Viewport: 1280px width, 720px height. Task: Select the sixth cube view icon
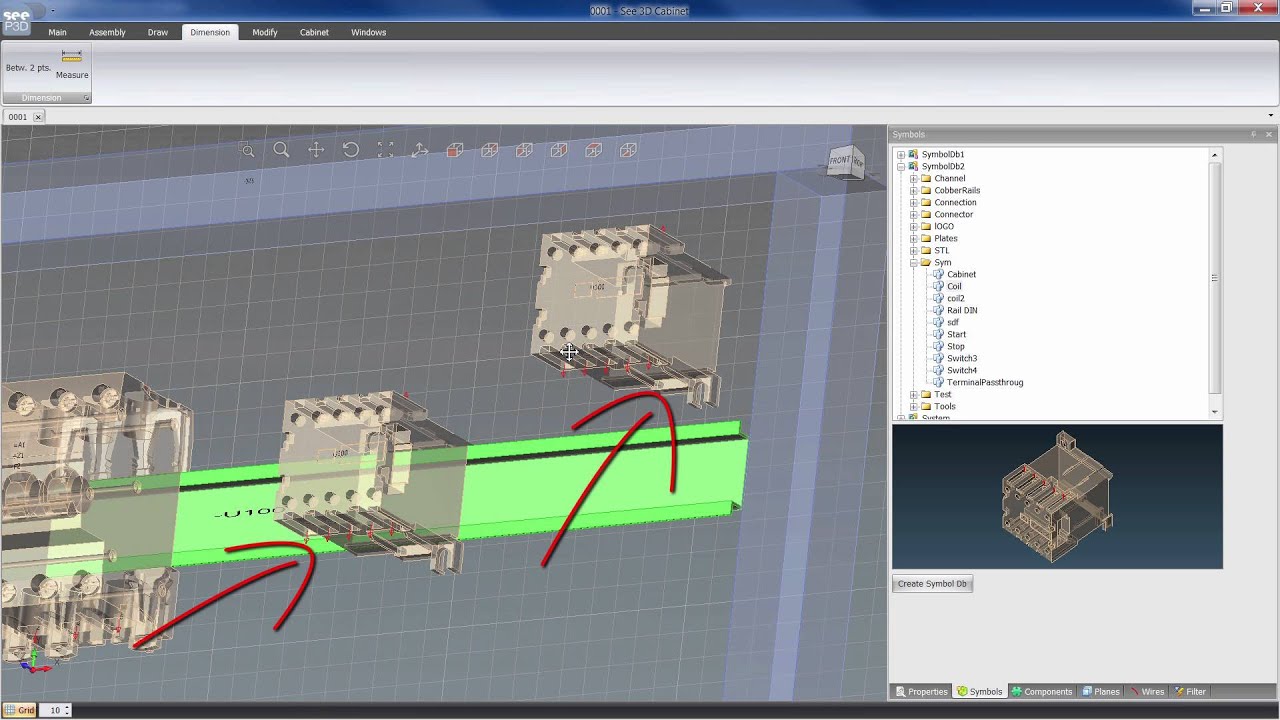coord(628,150)
